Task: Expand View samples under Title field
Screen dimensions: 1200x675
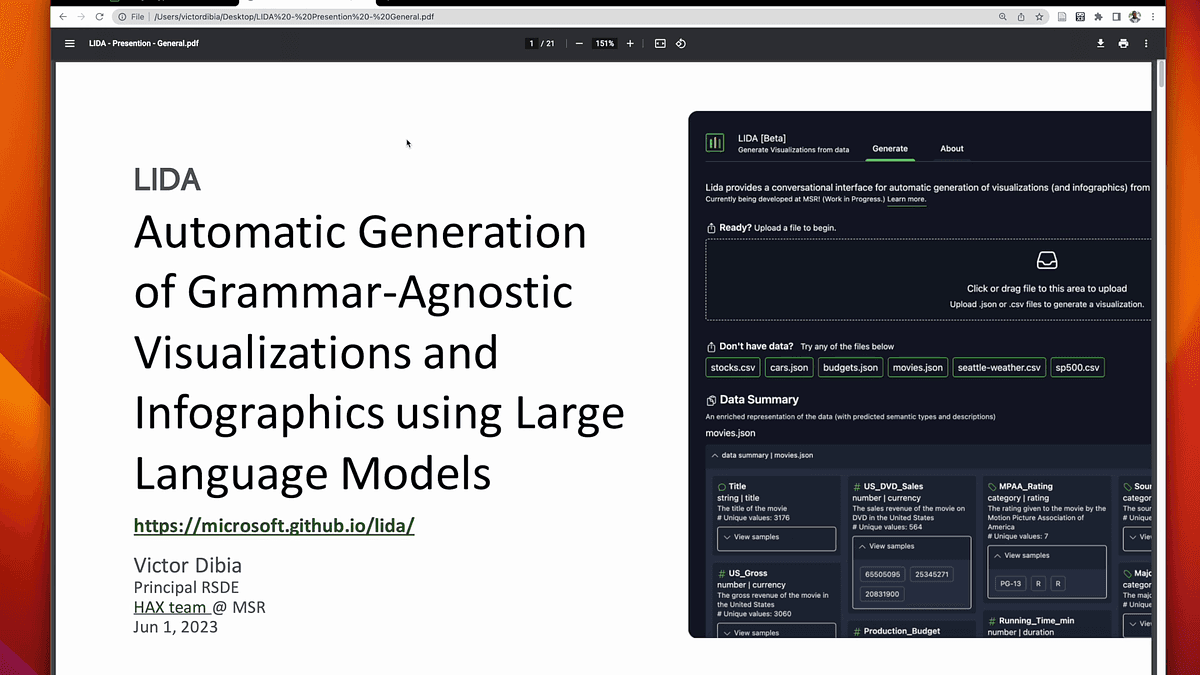Action: [776, 538]
